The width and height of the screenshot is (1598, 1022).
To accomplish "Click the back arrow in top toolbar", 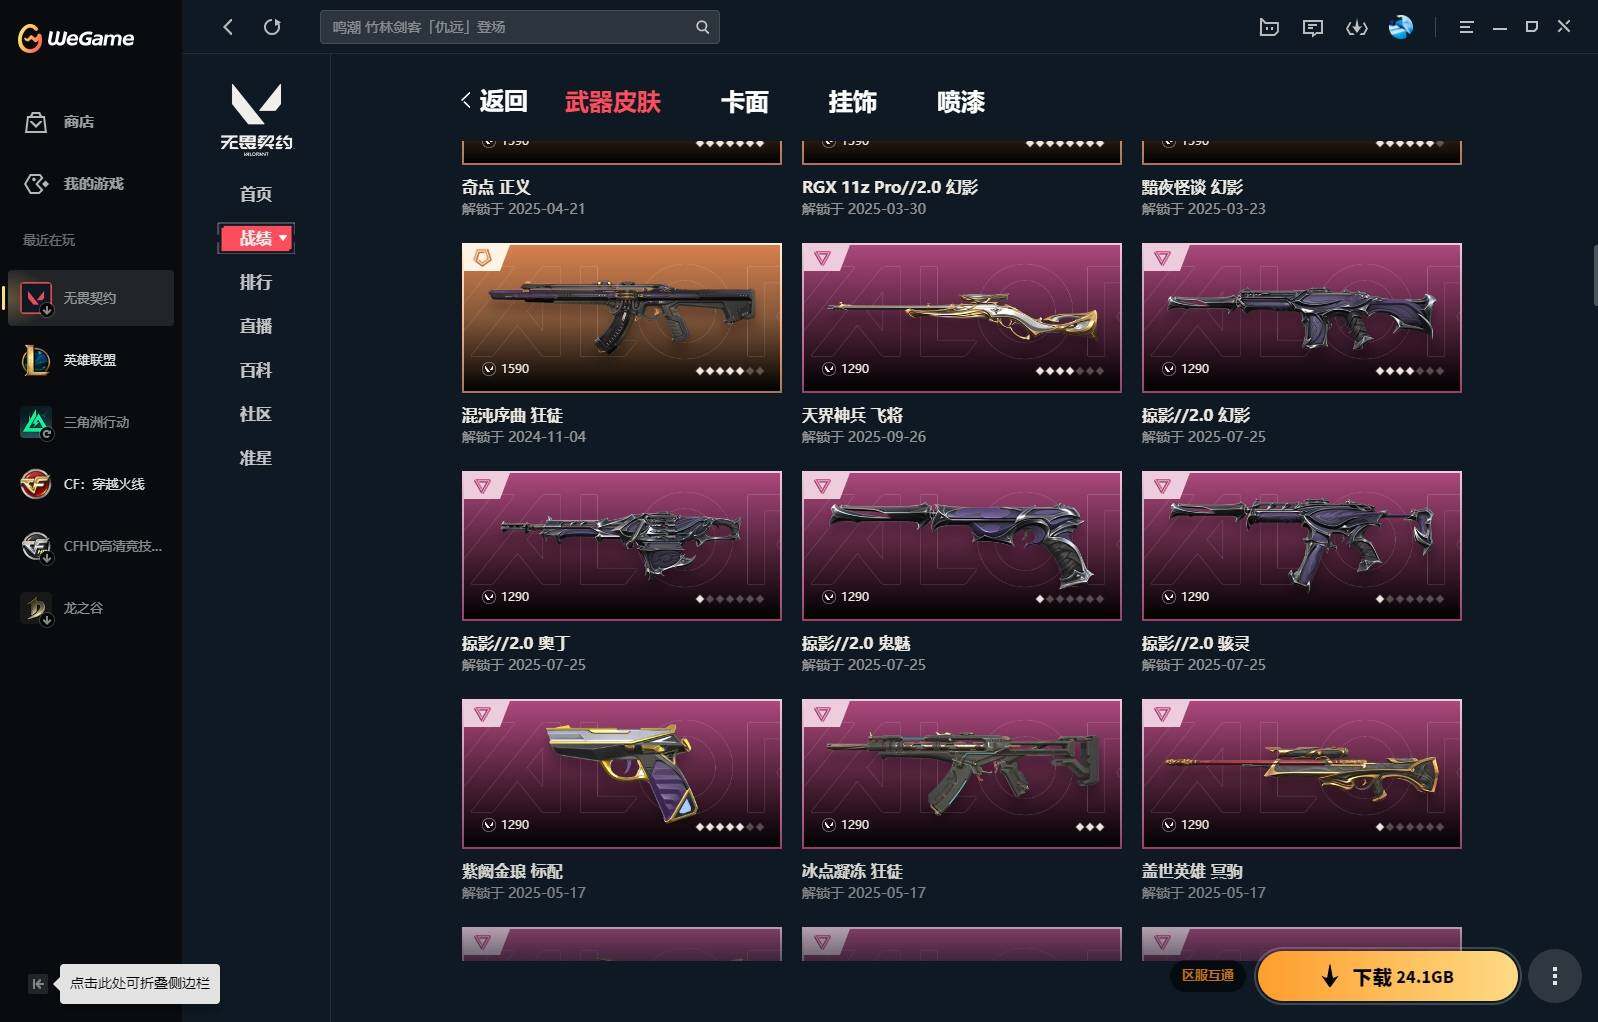I will click(228, 27).
